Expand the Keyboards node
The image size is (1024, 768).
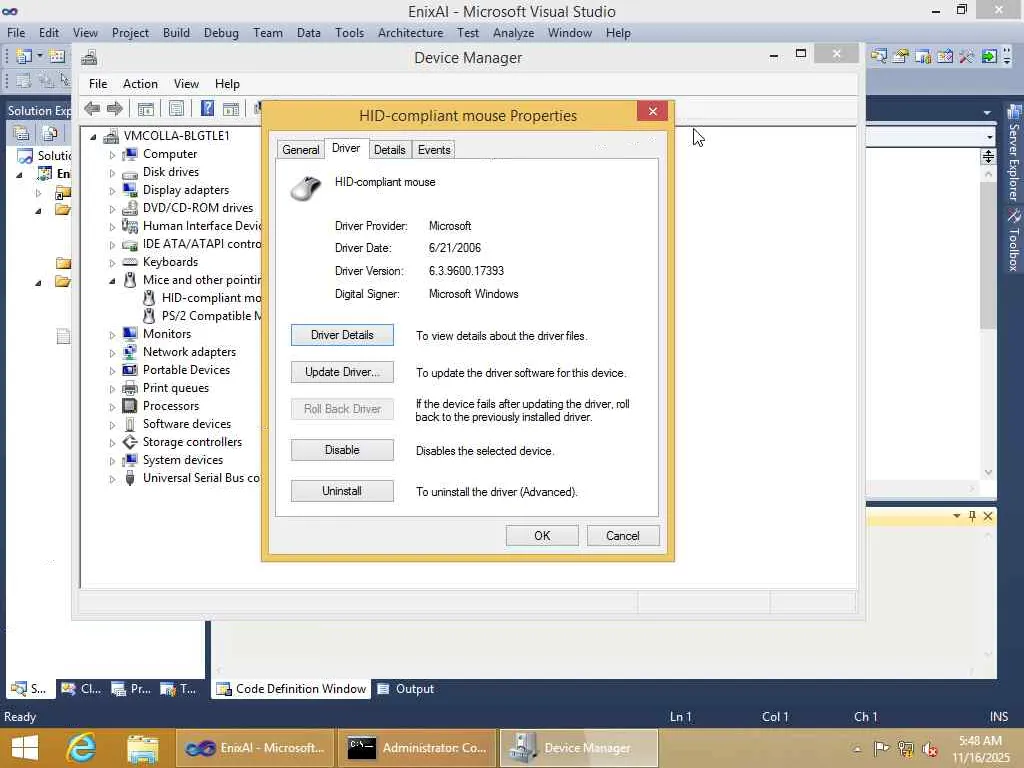112,263
